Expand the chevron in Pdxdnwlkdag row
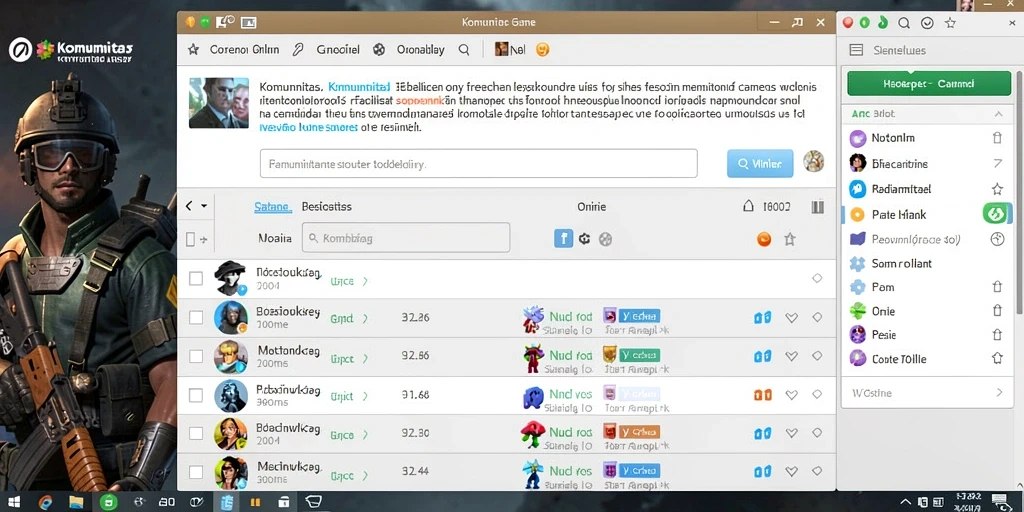Screen dimensions: 1024x512 click(x=365, y=396)
